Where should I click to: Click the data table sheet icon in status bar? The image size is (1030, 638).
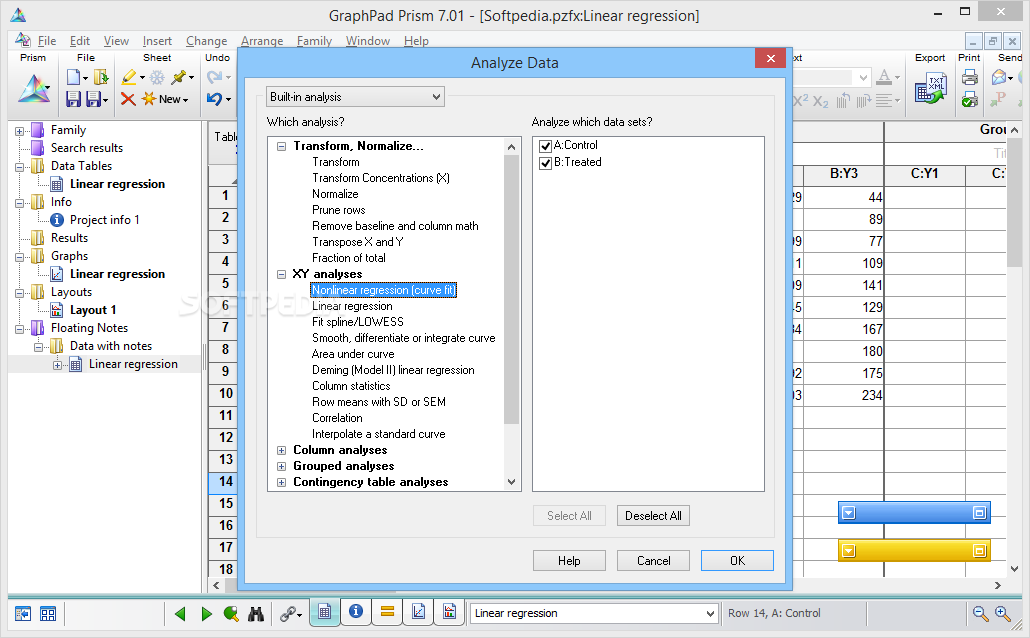[x=325, y=612]
